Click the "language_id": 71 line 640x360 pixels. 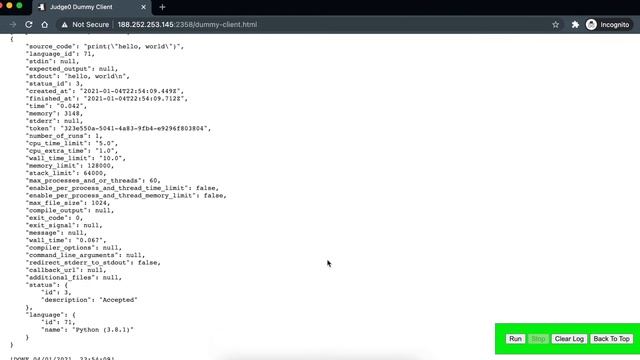[x=60, y=54]
